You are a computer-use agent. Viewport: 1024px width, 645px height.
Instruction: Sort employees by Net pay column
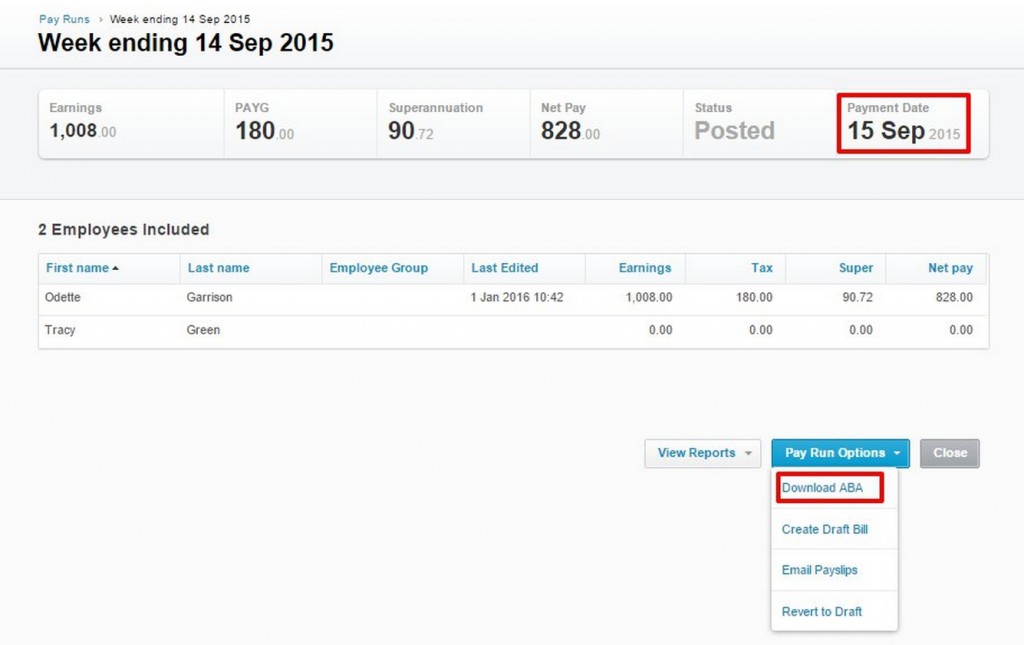pyautogui.click(x=946, y=268)
